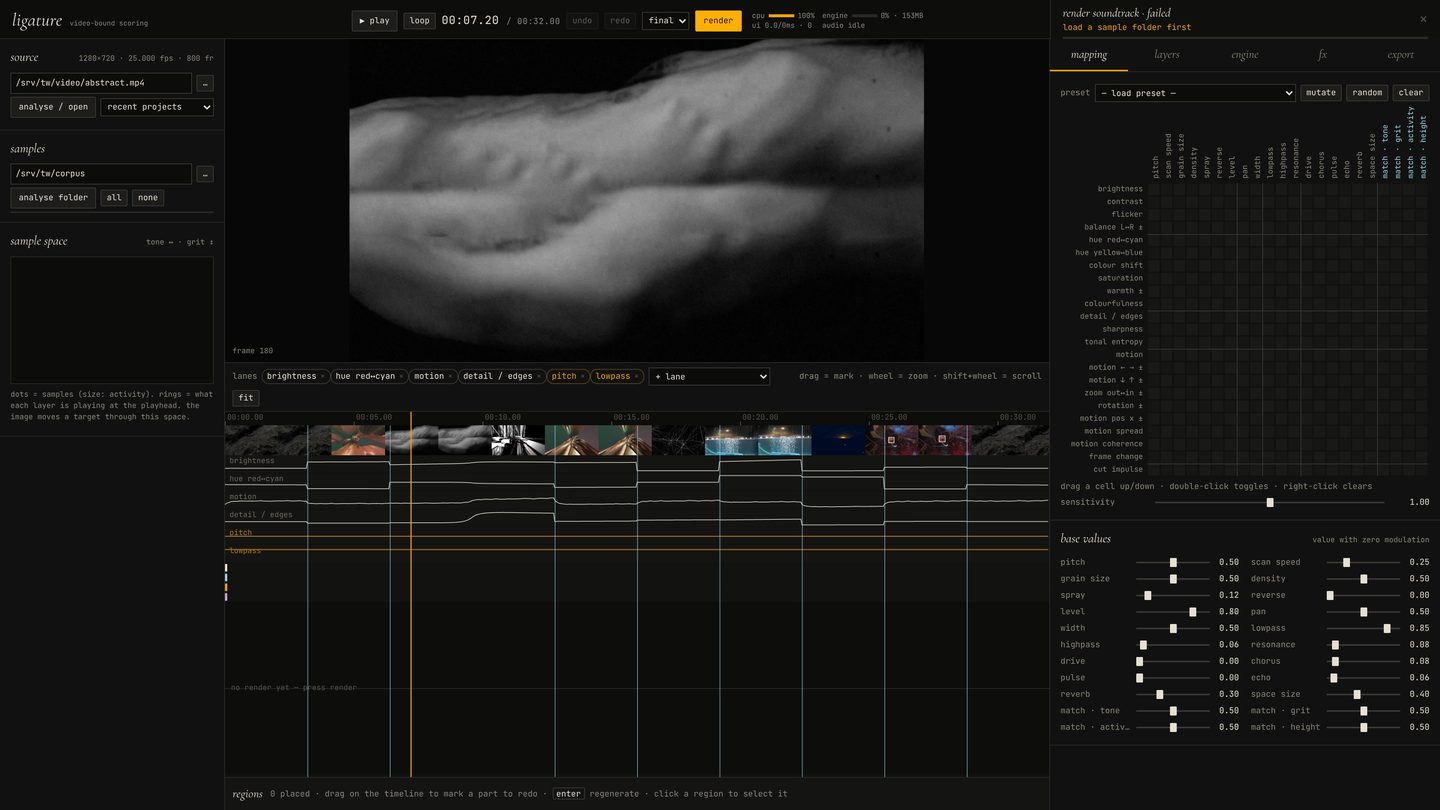1440x810 pixels.
Task: Switch to the mapping tab
Action: pos(1089,55)
